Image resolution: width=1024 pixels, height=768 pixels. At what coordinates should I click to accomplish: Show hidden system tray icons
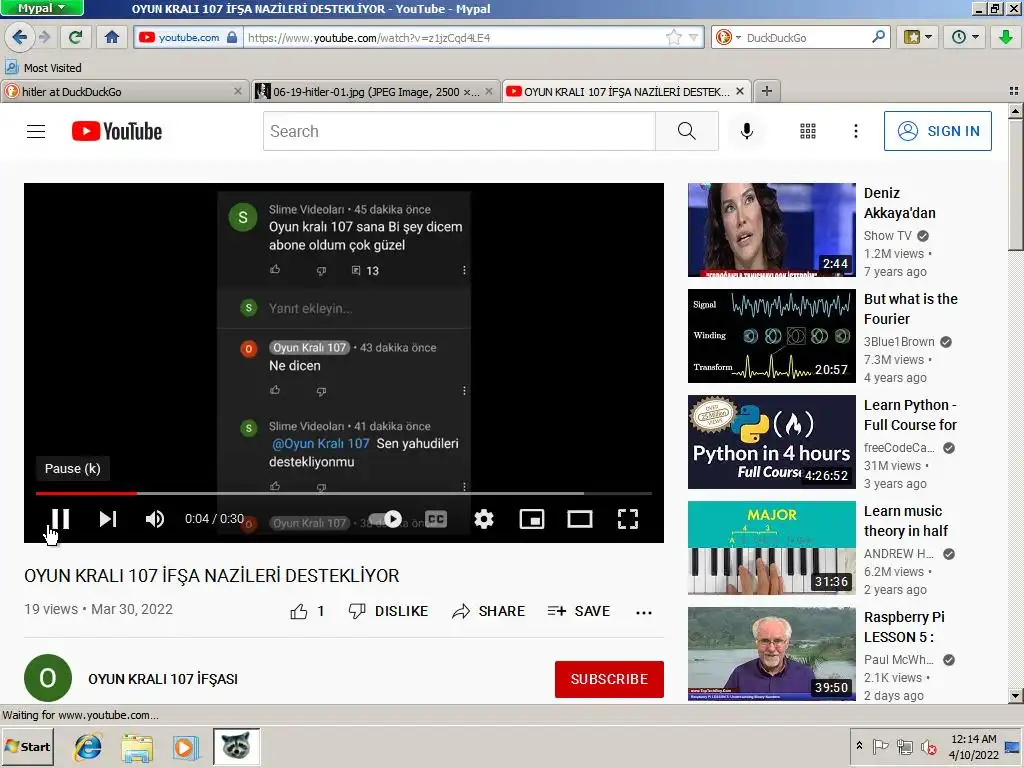click(859, 746)
